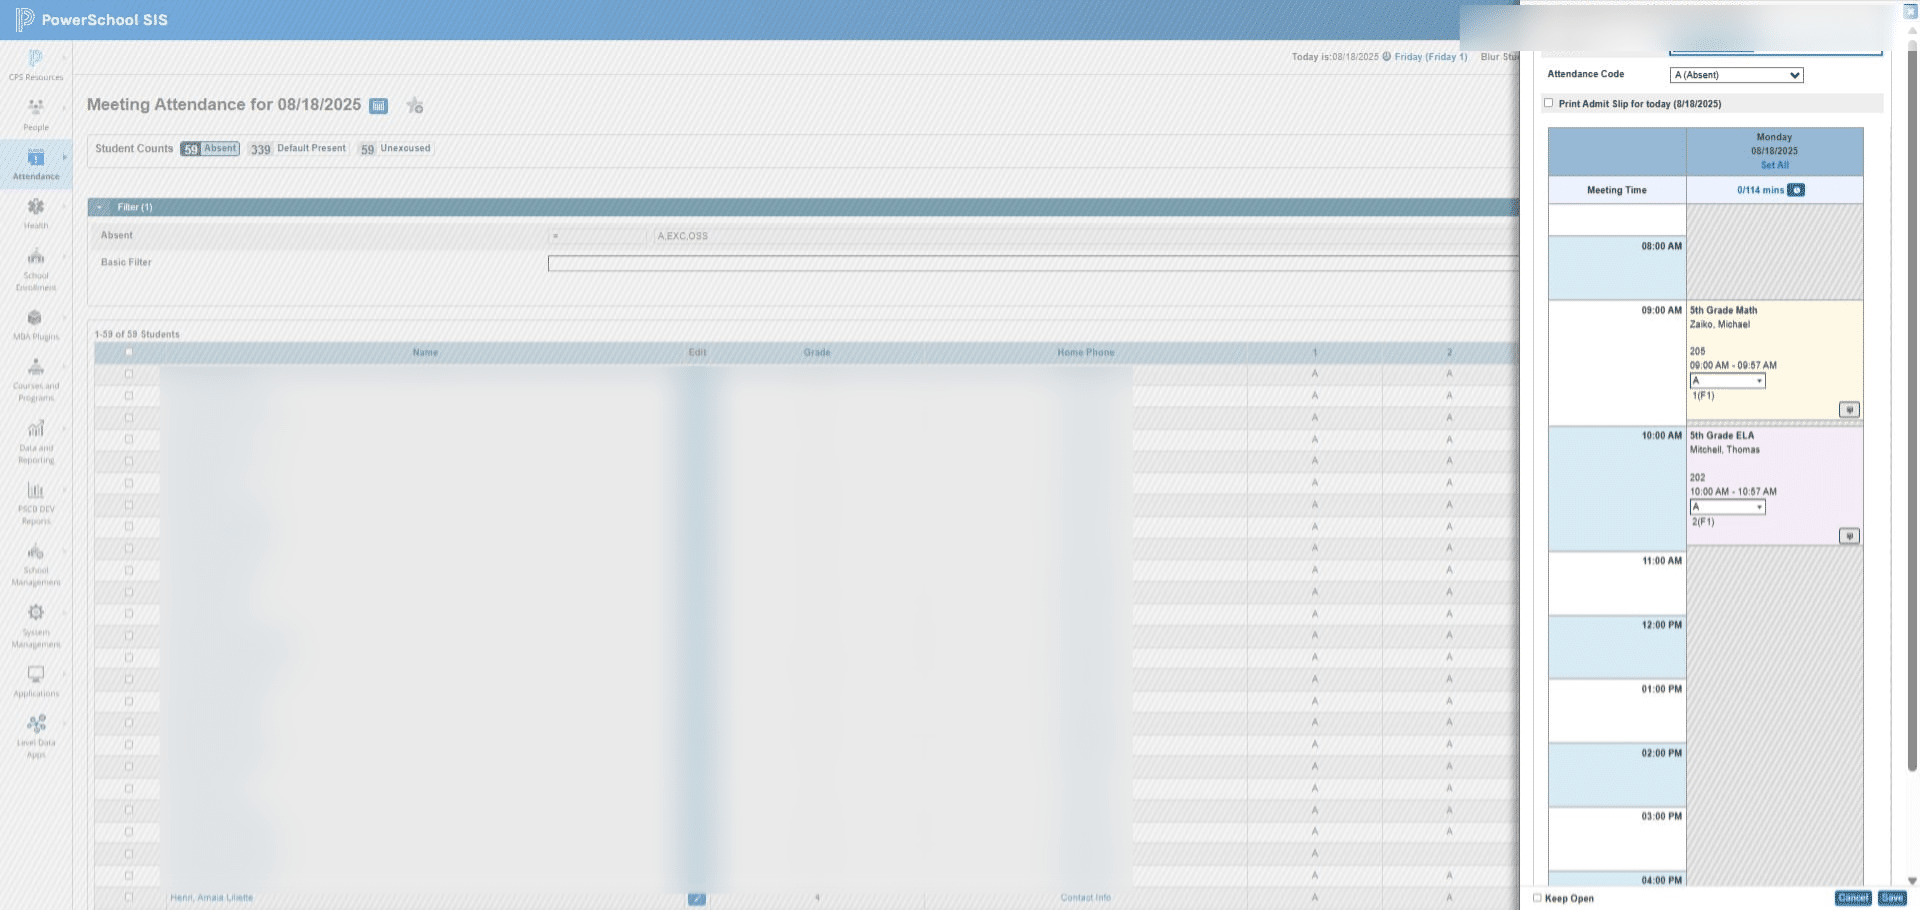The width and height of the screenshot is (1920, 910).
Task: Sort table by Name column header
Action: [x=425, y=352]
